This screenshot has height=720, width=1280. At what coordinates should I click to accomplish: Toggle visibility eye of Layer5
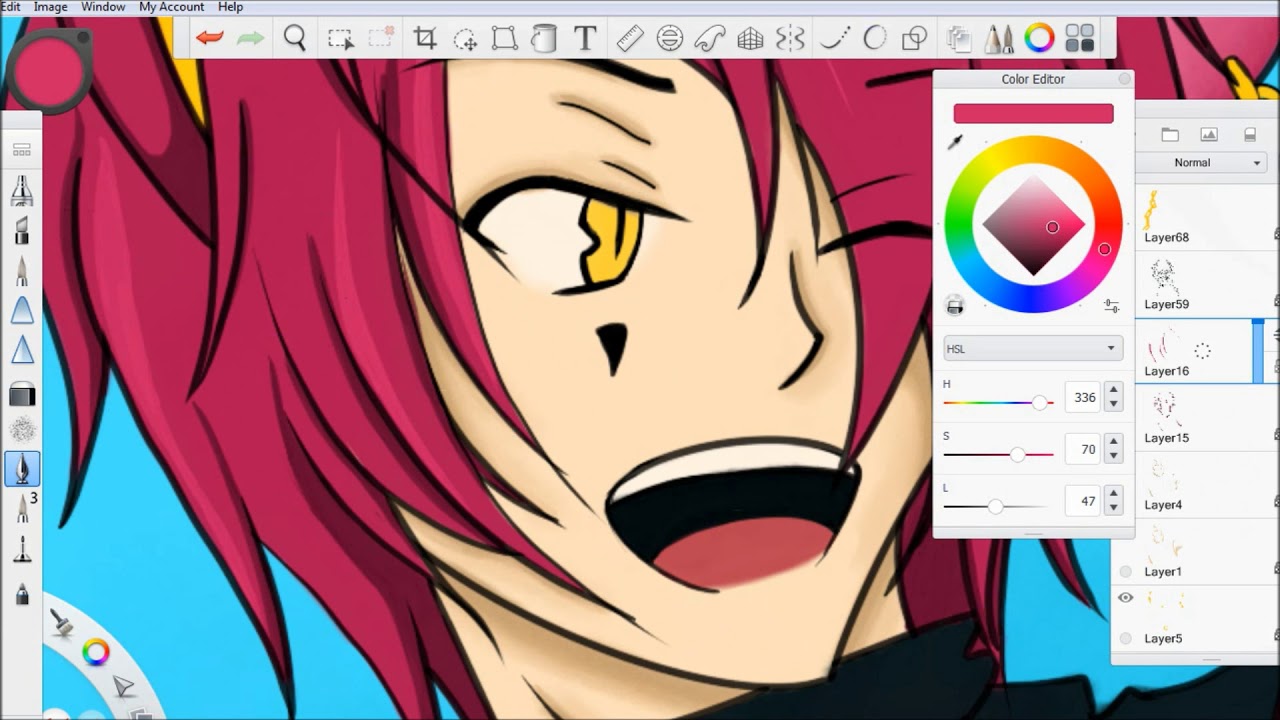[1126, 597]
